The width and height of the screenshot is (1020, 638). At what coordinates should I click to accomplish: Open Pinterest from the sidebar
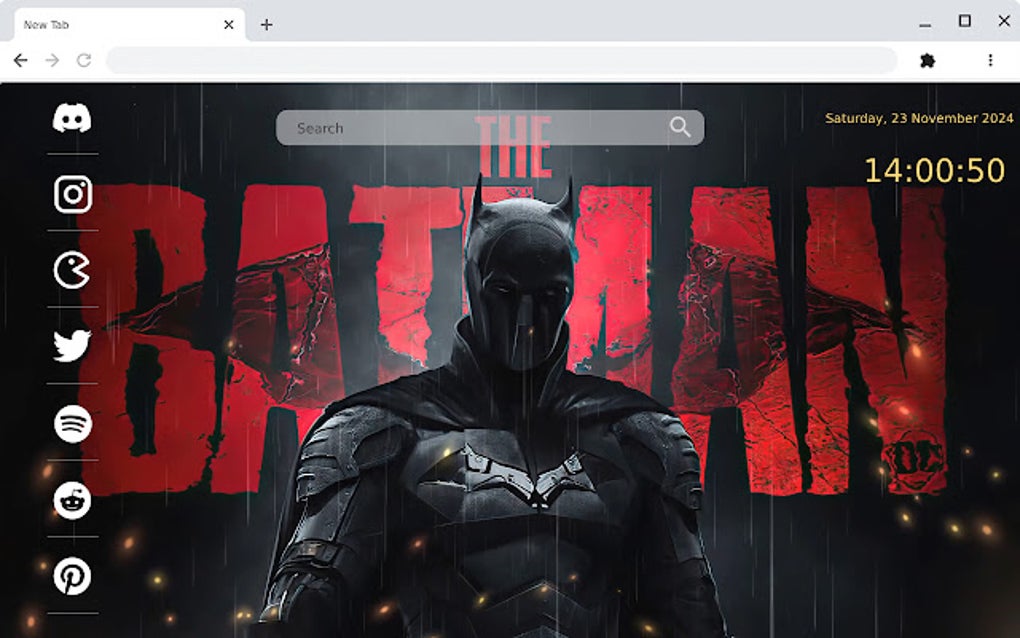pyautogui.click(x=70, y=577)
